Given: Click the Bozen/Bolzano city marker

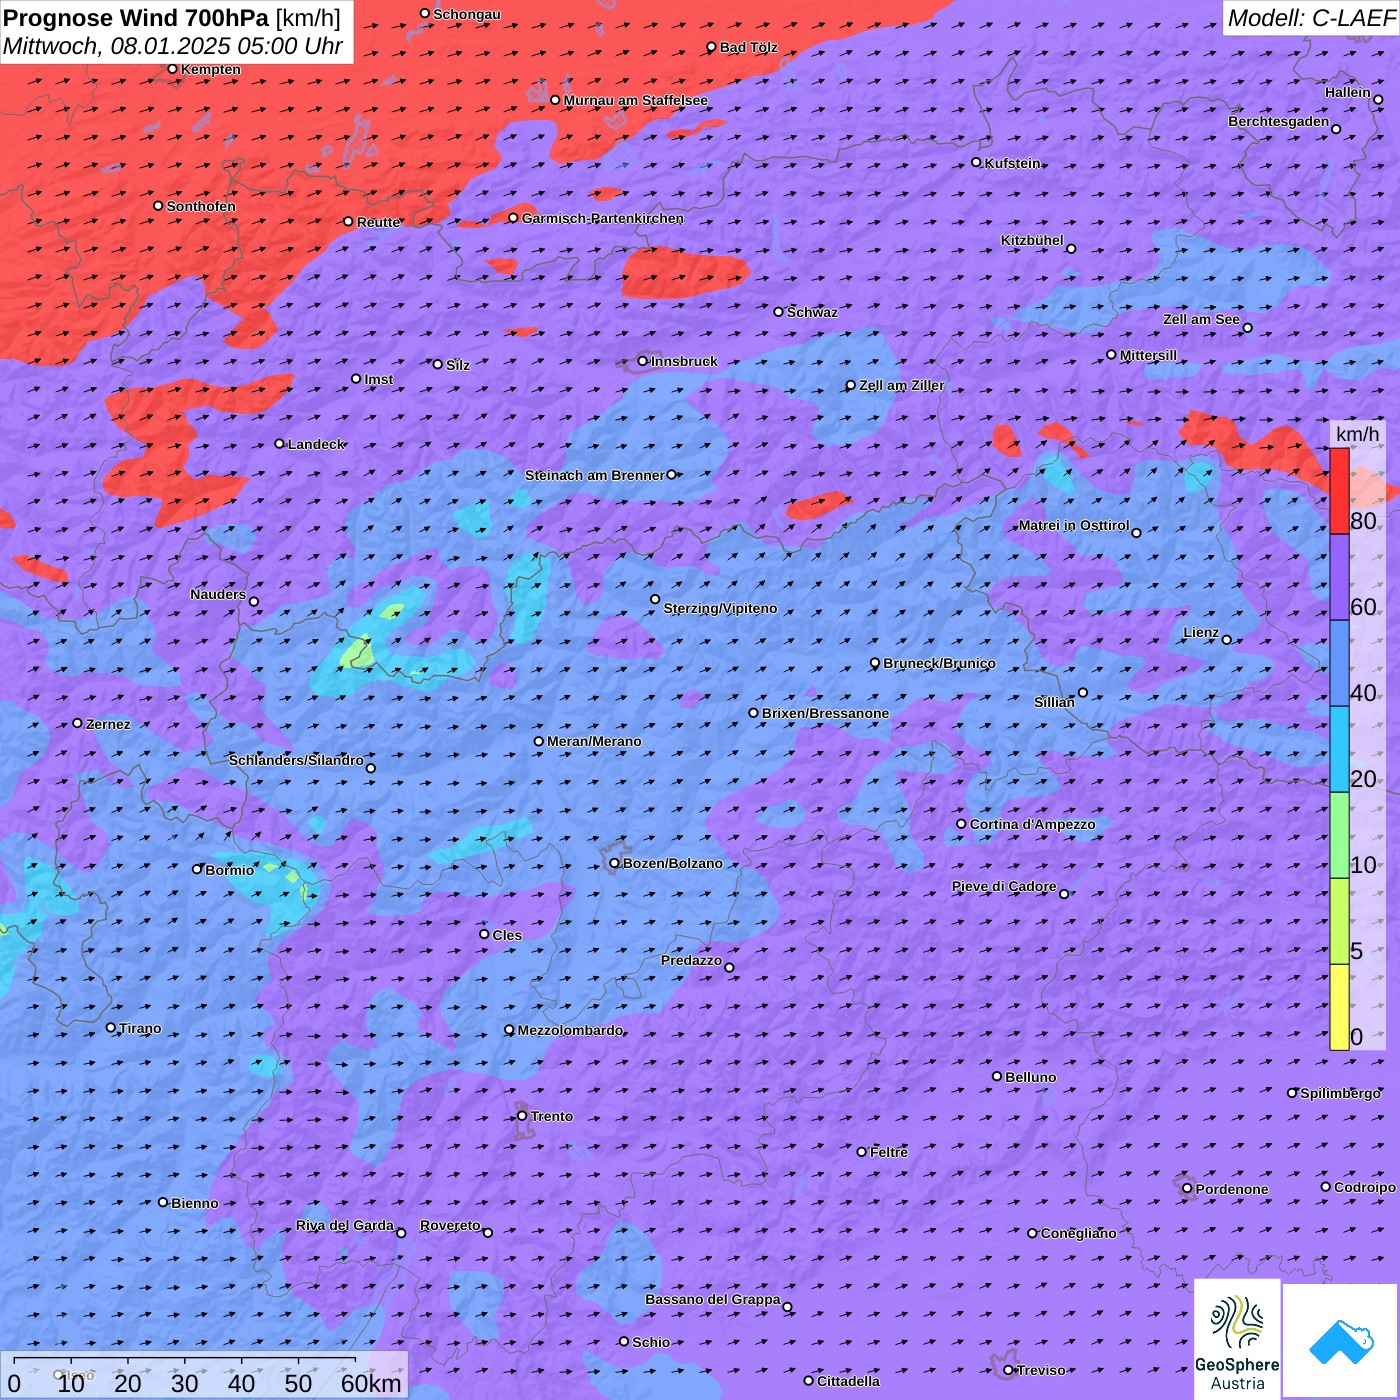Looking at the screenshot, I should coord(615,863).
